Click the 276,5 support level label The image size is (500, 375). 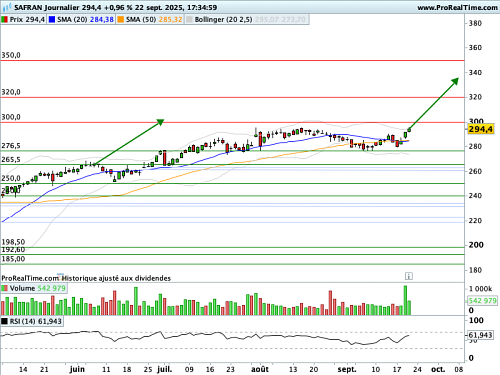click(11, 146)
